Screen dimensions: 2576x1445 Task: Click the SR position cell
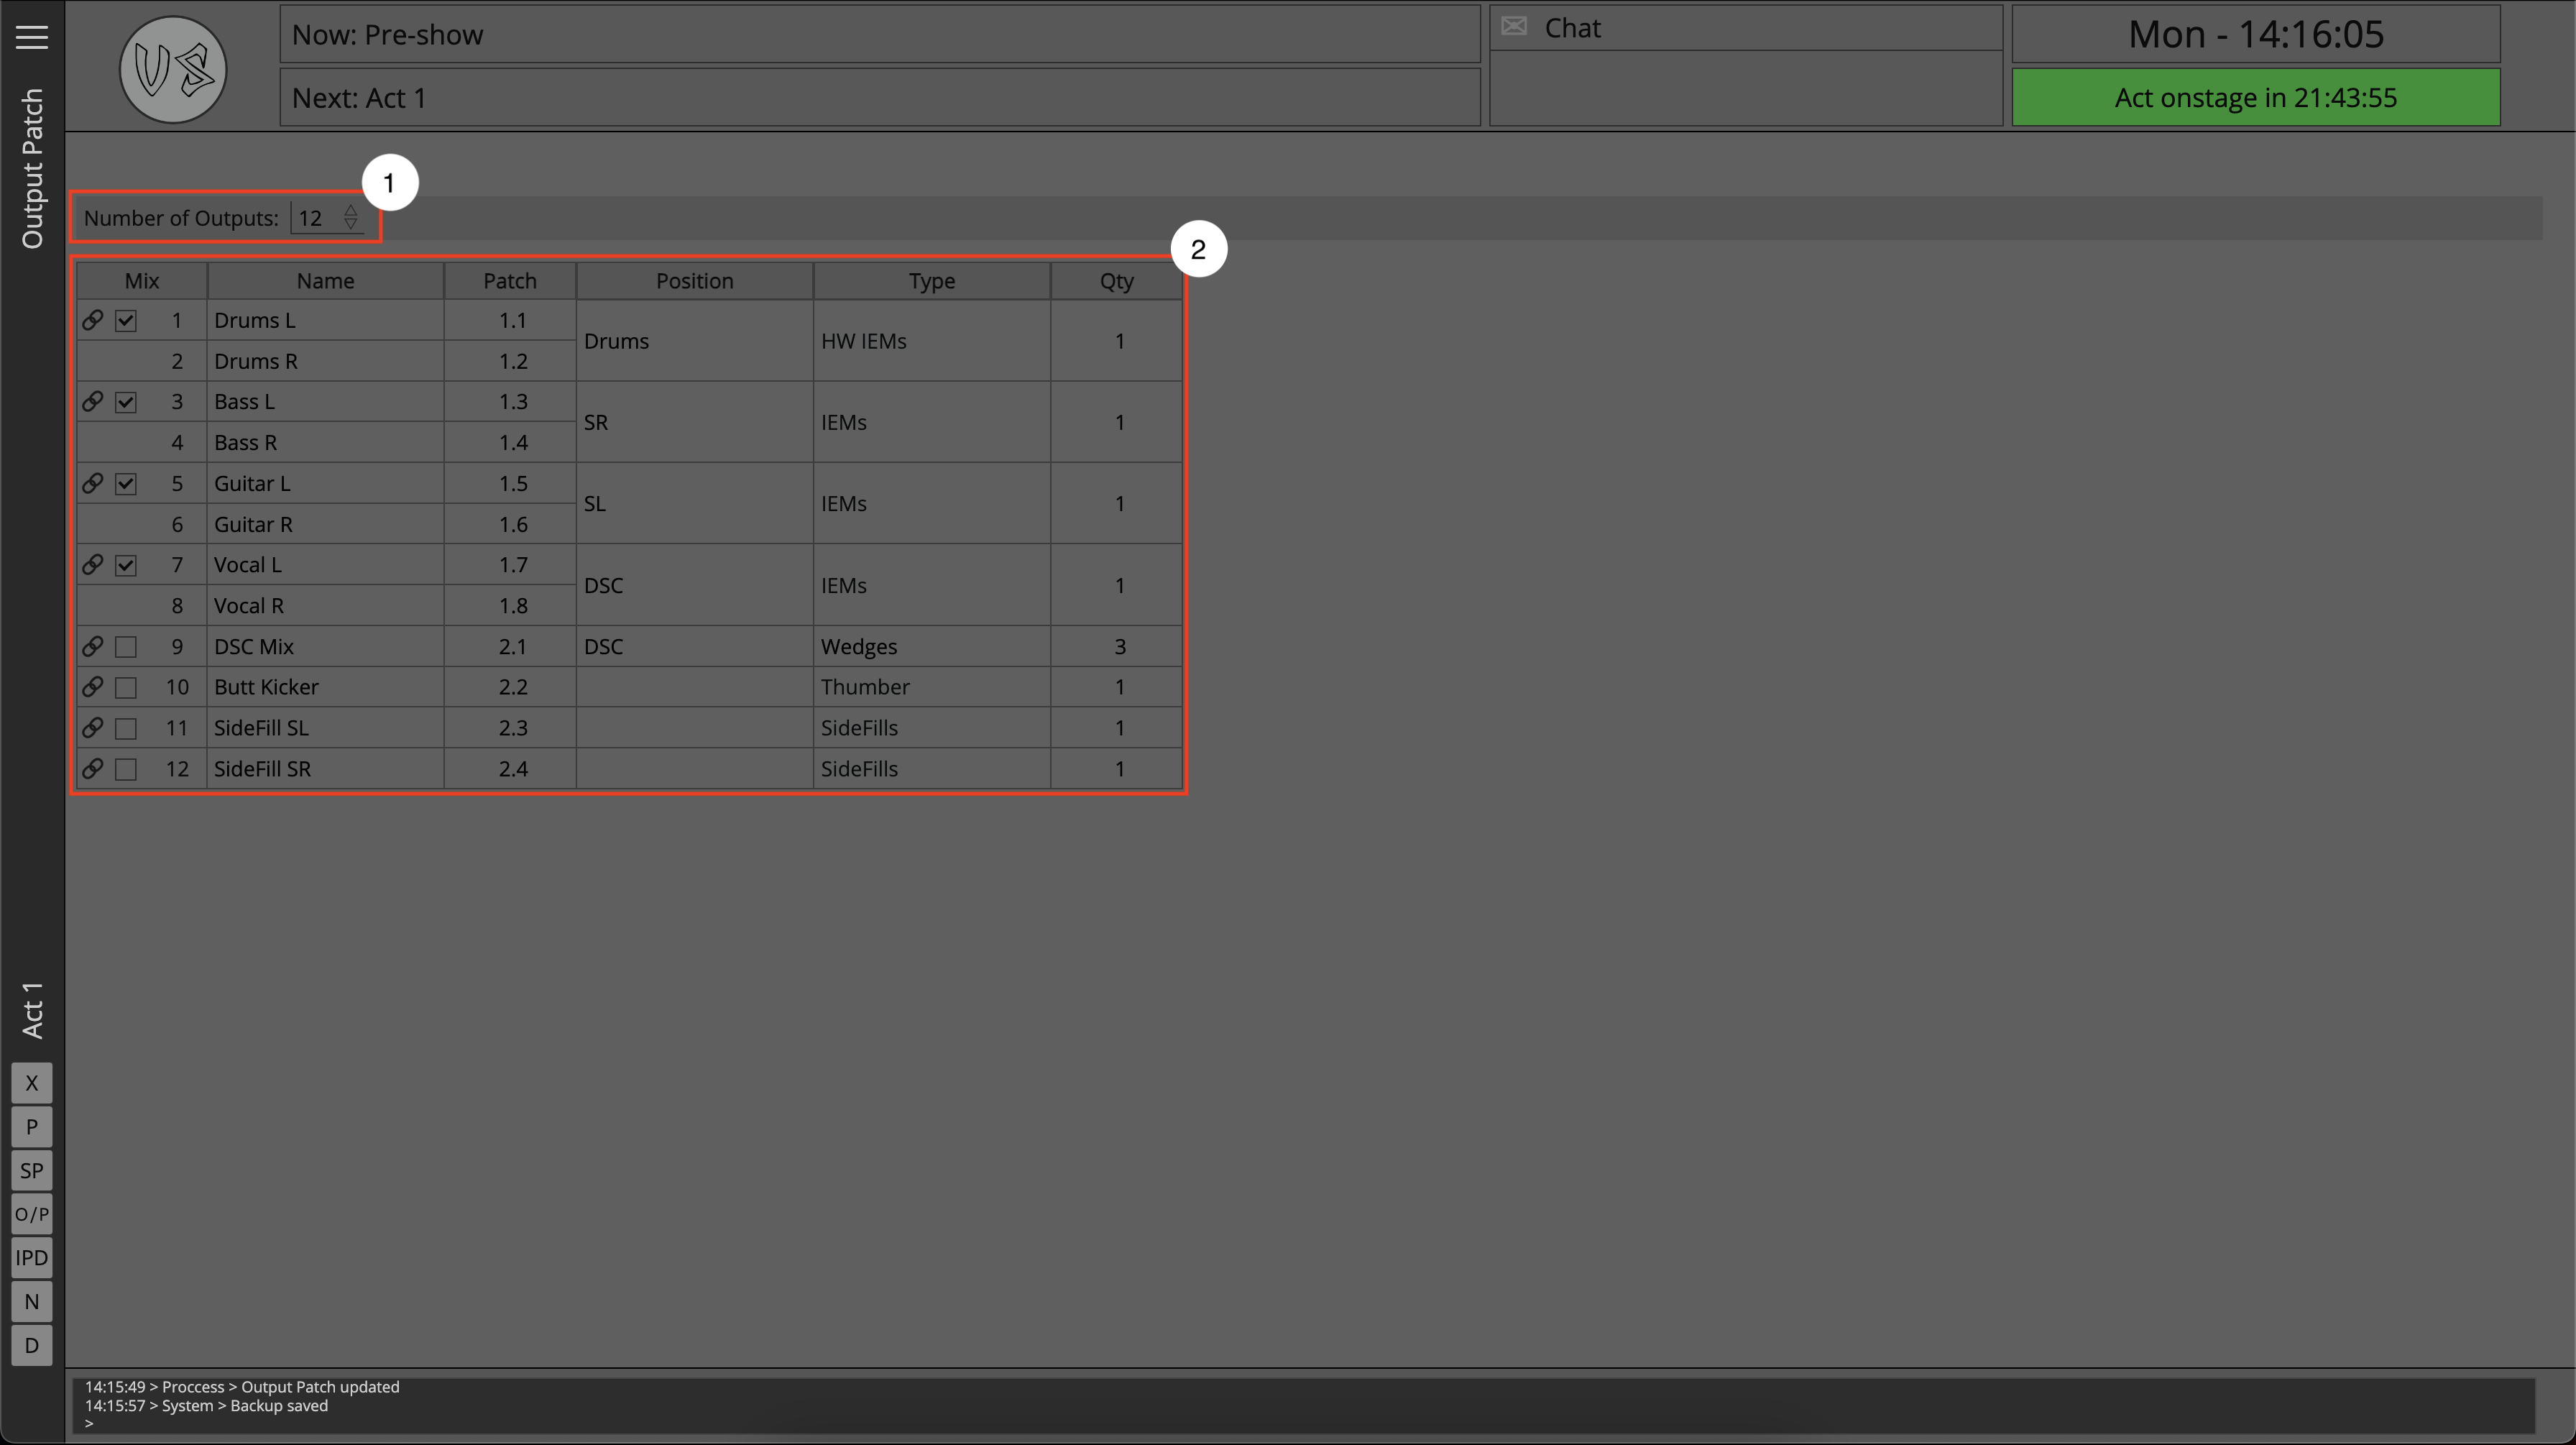(695, 422)
